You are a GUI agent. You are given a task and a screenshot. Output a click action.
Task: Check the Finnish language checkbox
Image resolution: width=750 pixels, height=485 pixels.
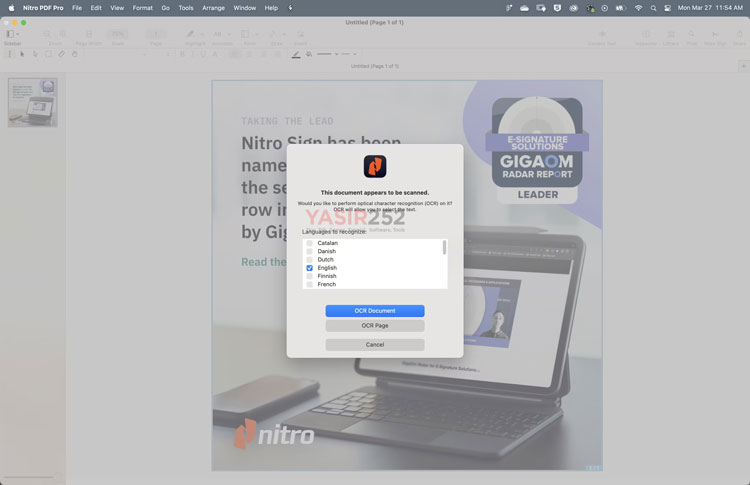click(309, 276)
